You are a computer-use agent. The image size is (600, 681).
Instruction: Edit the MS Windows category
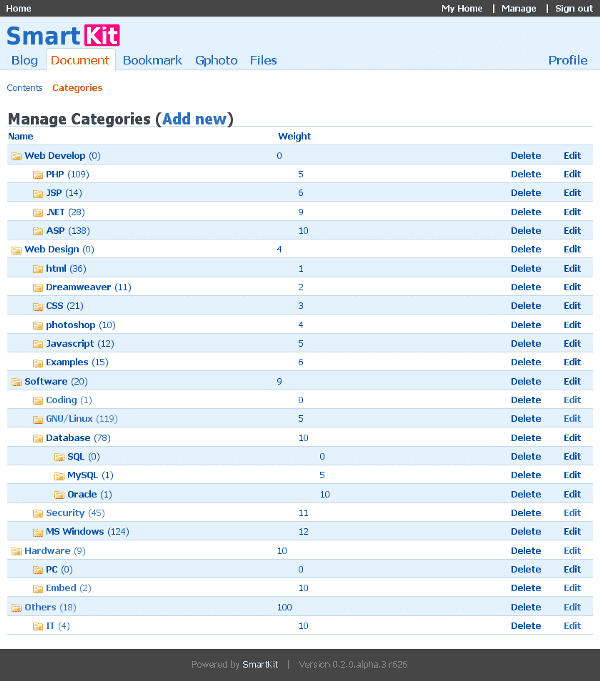(x=572, y=532)
